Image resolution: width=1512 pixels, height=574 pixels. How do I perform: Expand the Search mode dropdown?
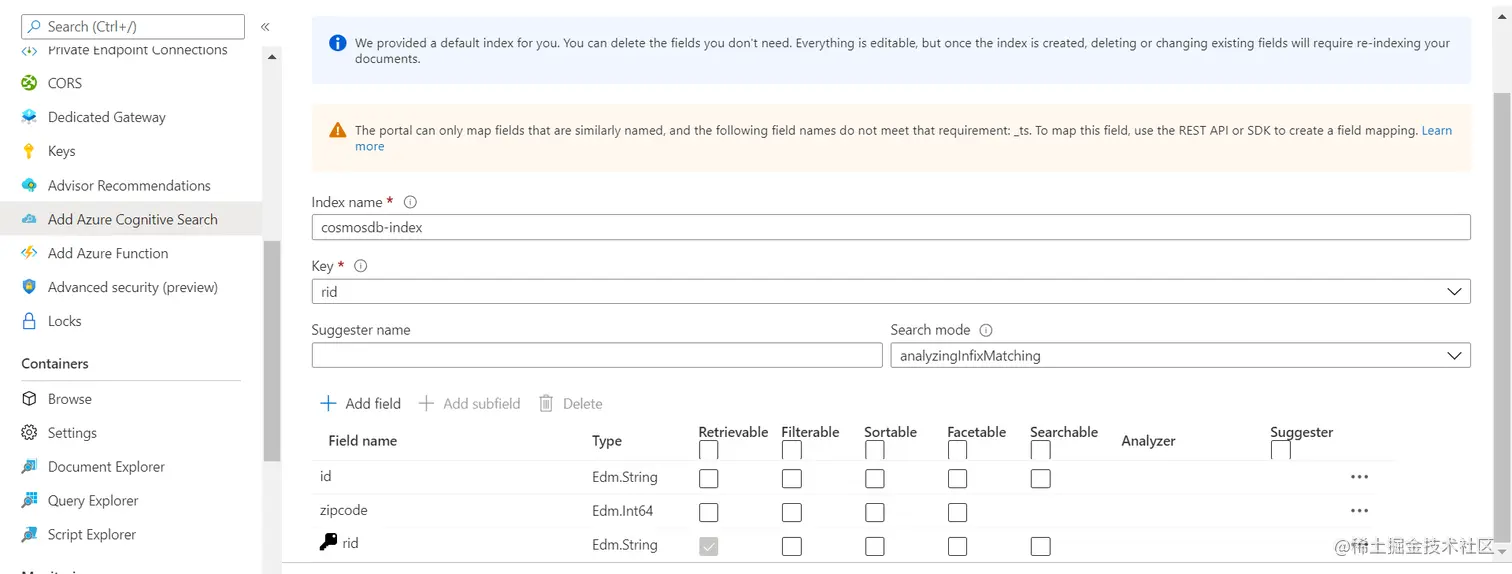click(x=1180, y=355)
